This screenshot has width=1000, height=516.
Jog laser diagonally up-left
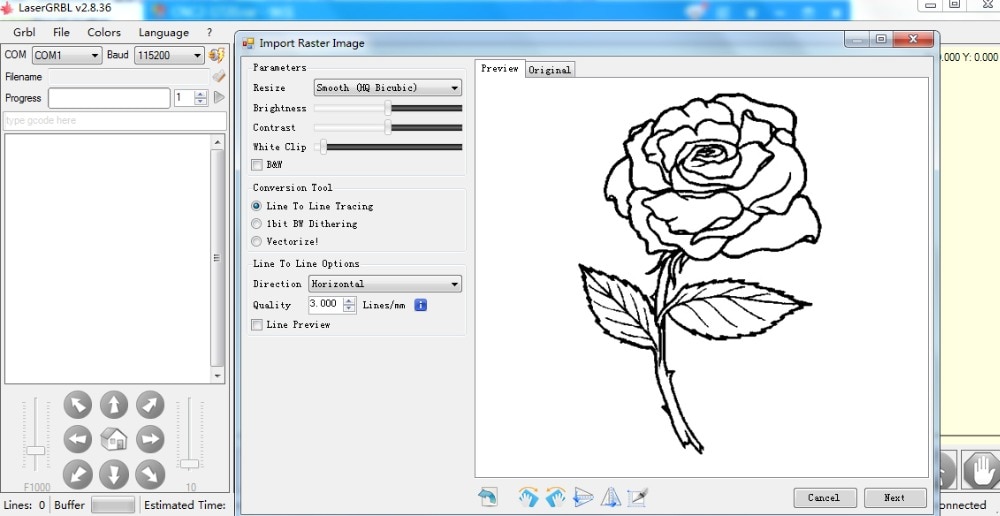point(78,405)
